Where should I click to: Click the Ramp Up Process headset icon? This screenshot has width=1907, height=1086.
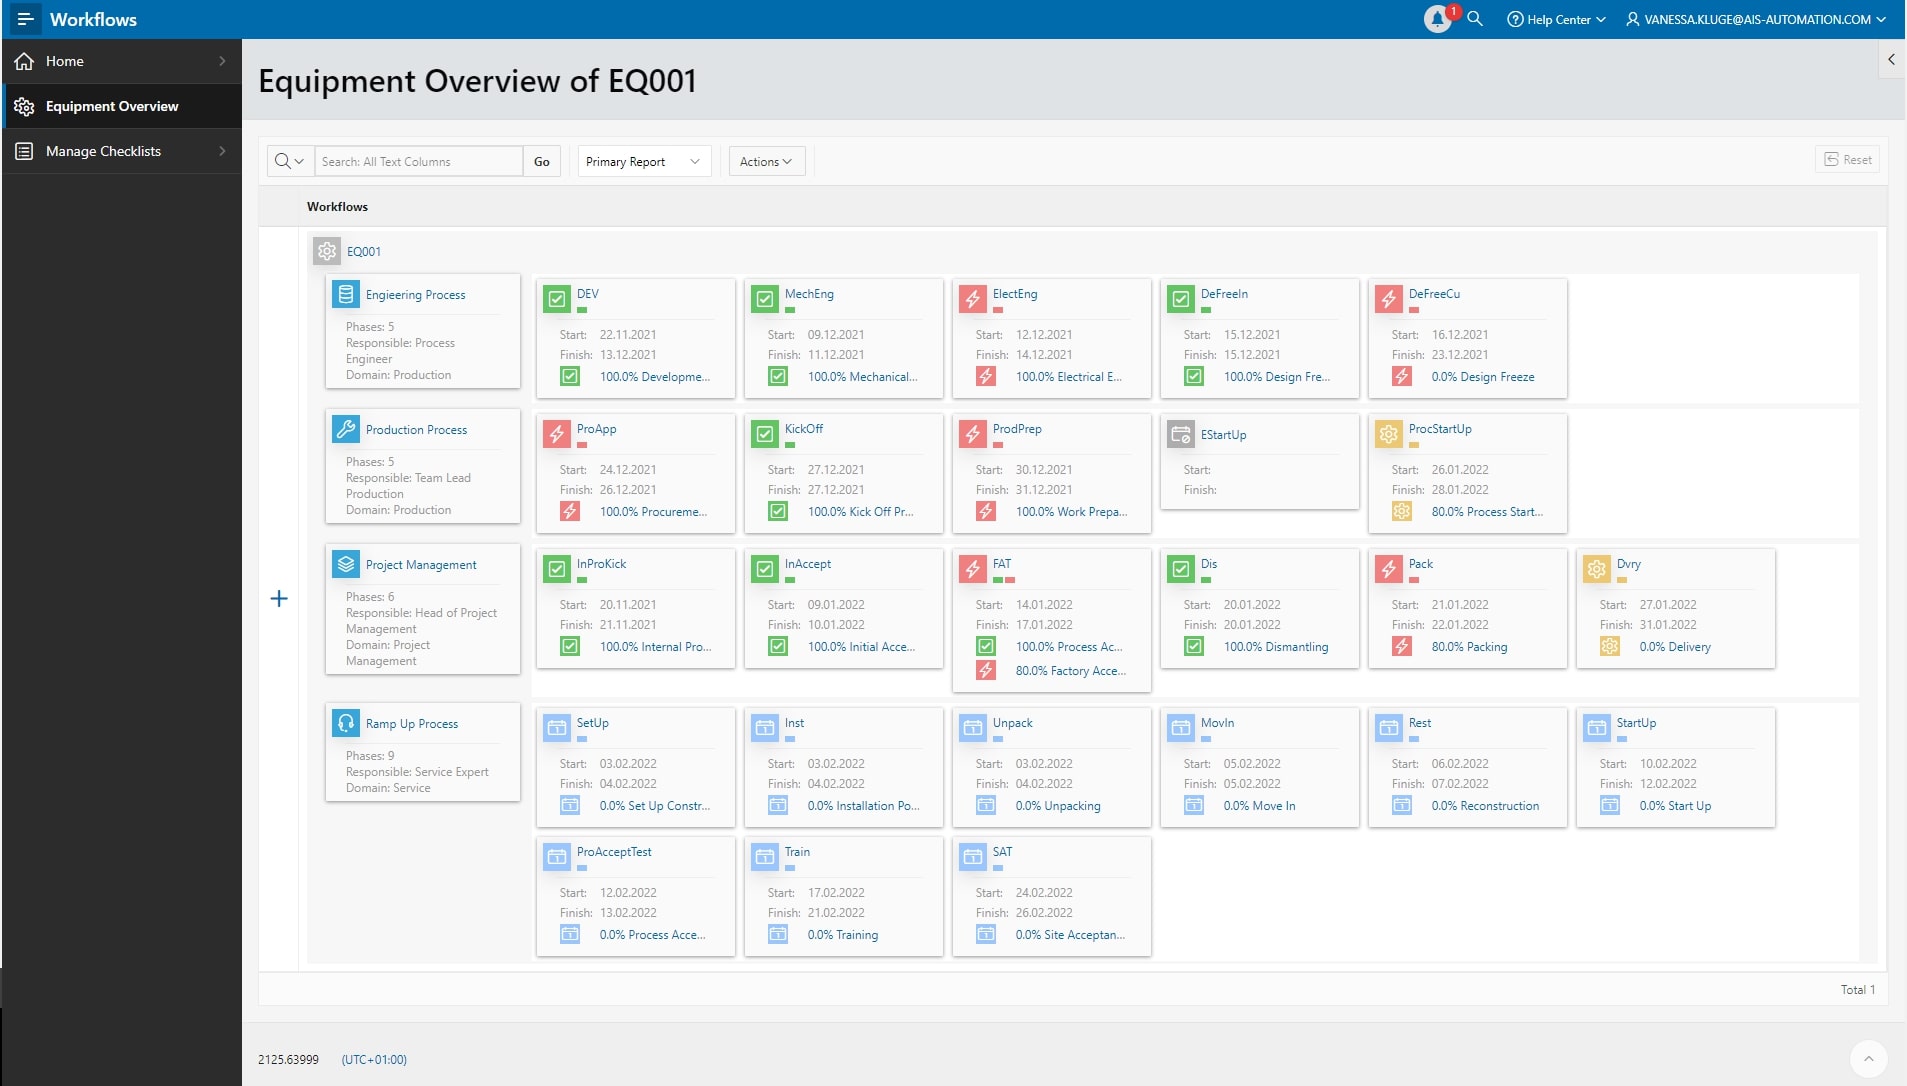tap(346, 723)
